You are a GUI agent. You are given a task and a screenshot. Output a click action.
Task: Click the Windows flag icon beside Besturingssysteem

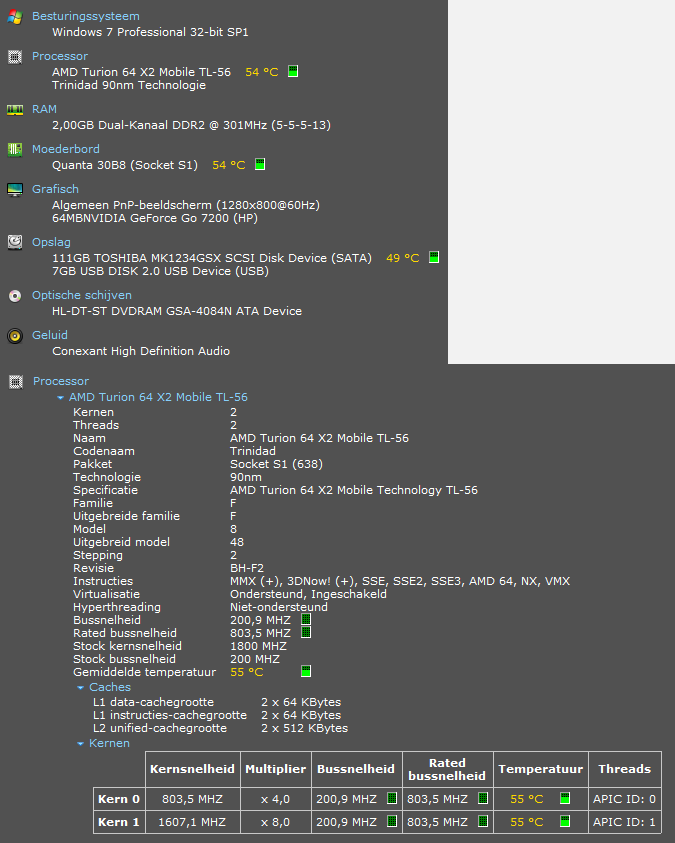(x=15, y=17)
